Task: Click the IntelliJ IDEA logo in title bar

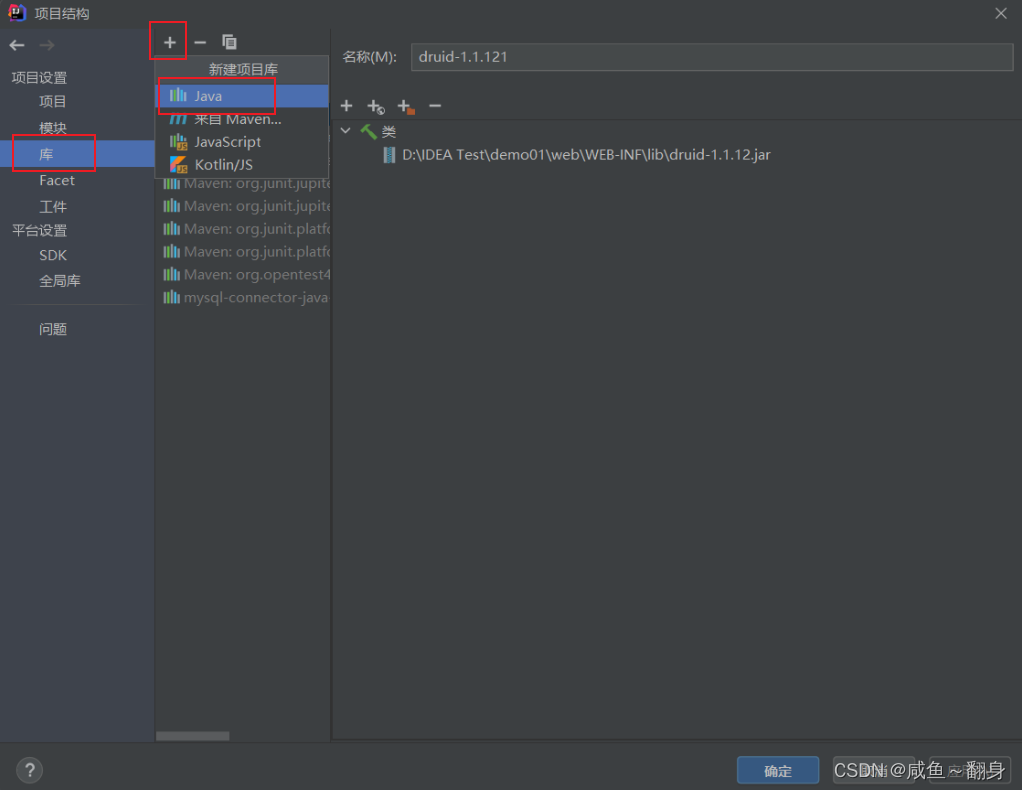Action: click(17, 13)
